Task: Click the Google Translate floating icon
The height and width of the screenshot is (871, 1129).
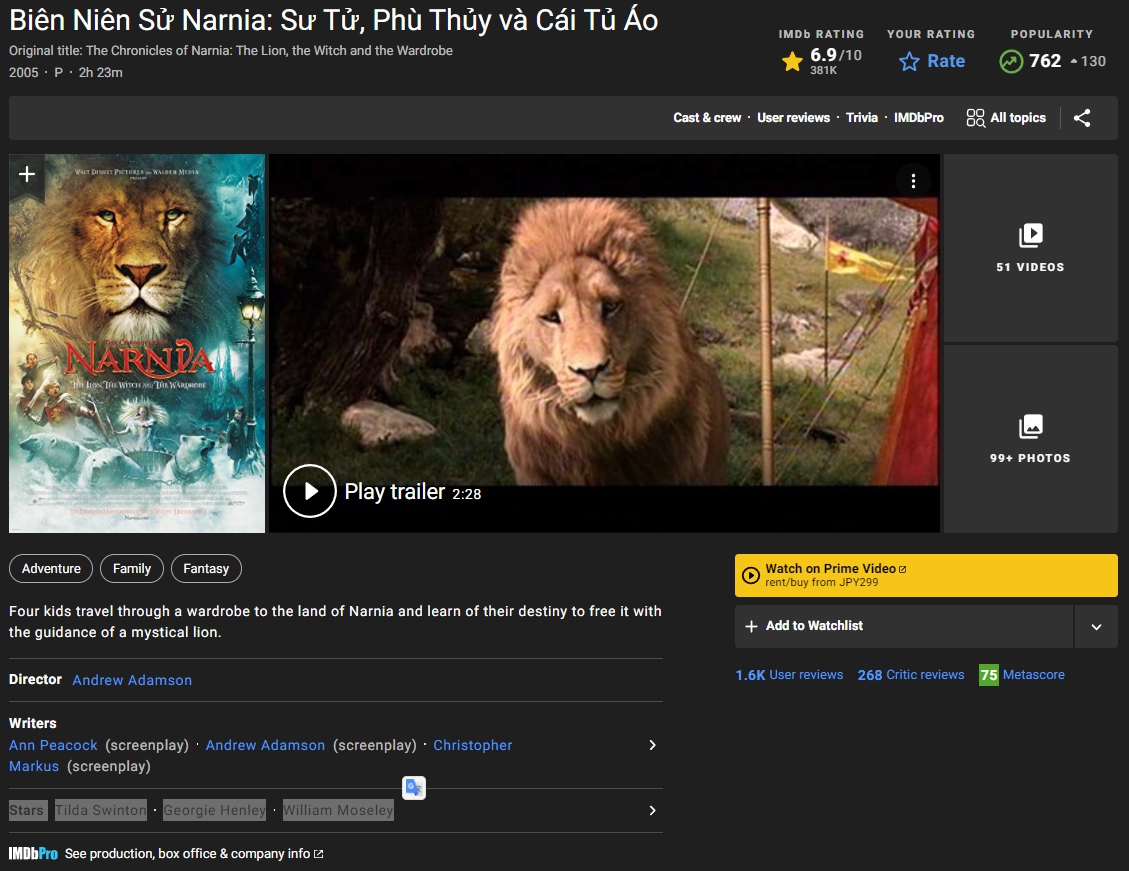Action: (x=414, y=787)
